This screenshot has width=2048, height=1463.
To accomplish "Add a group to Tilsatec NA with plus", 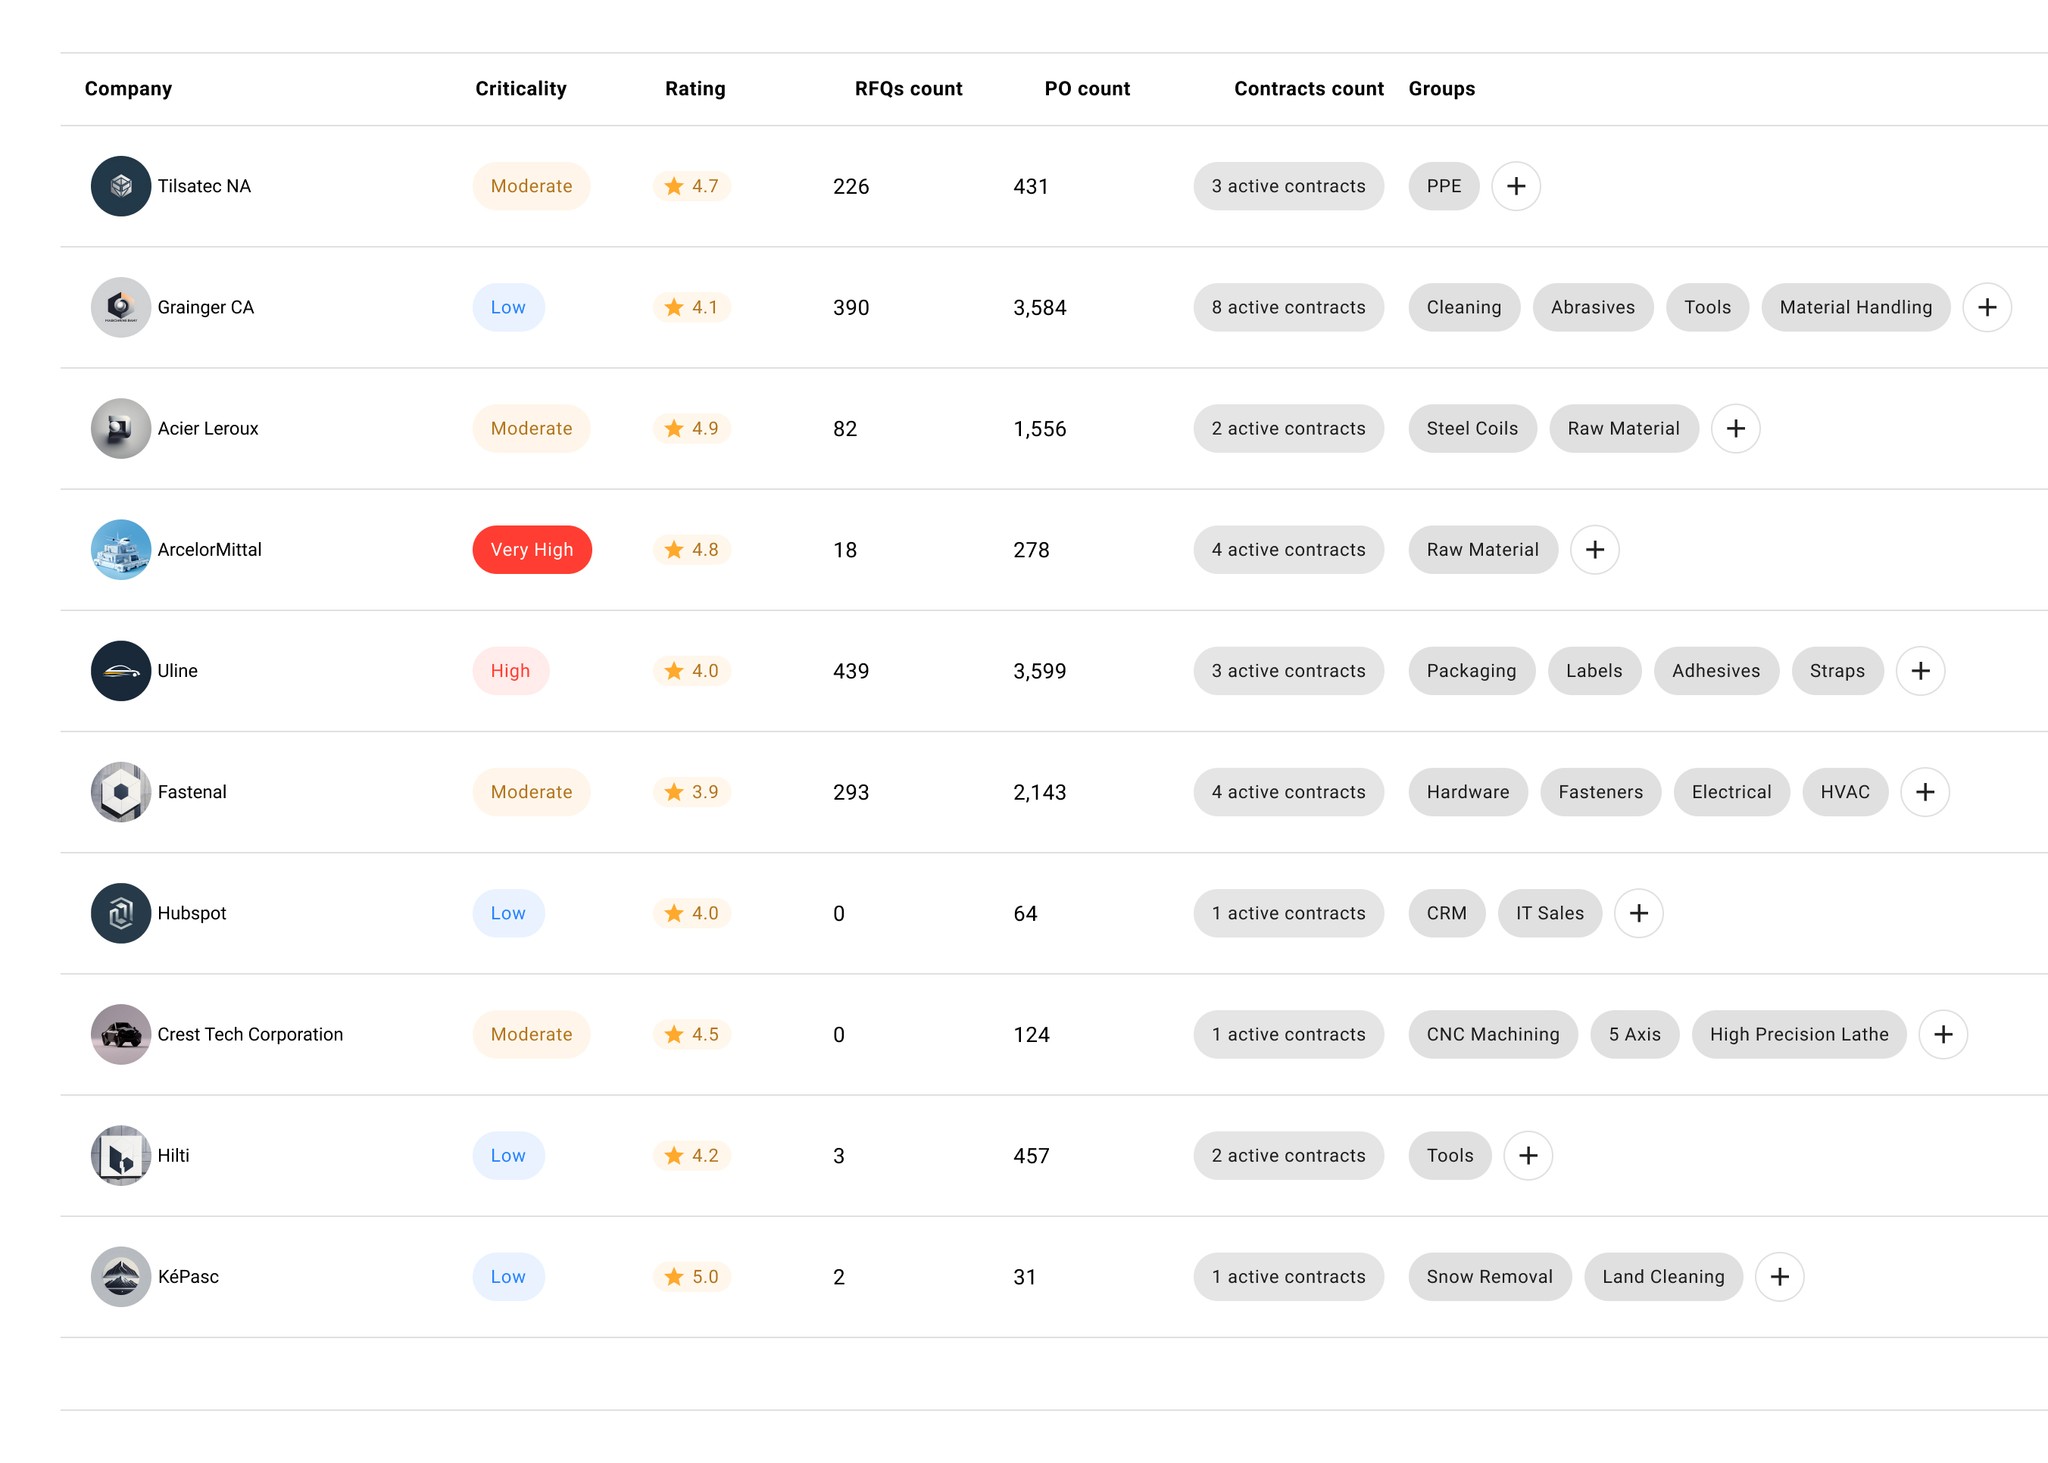I will tap(1516, 186).
